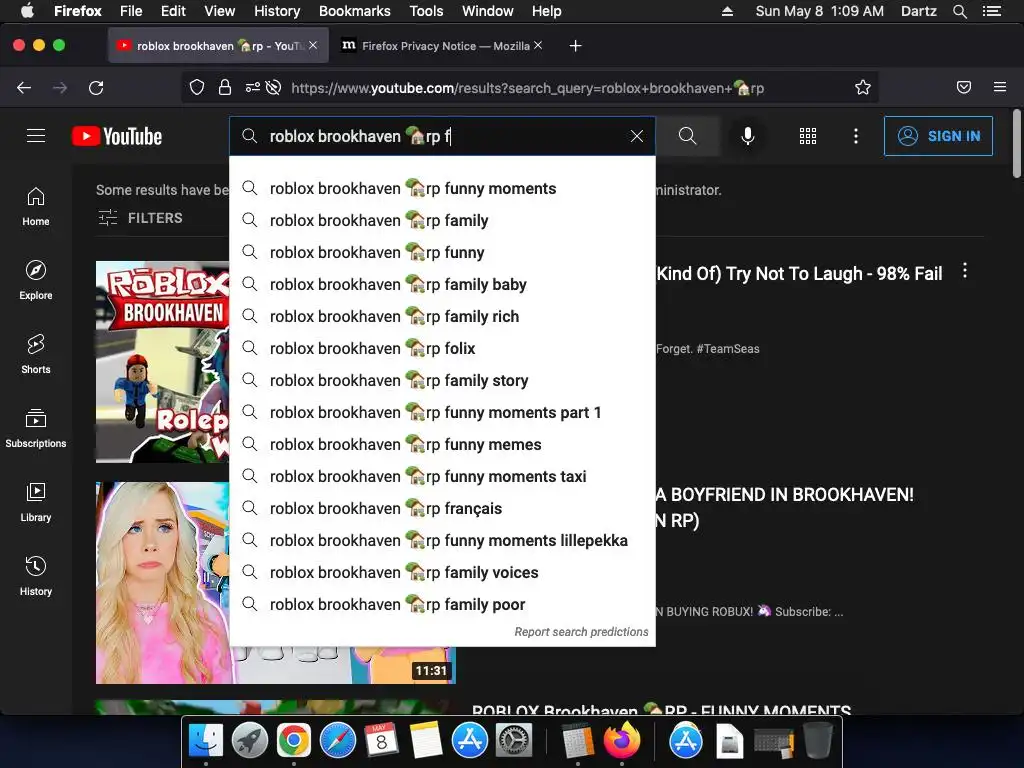Open the Tools menu

coord(426,11)
